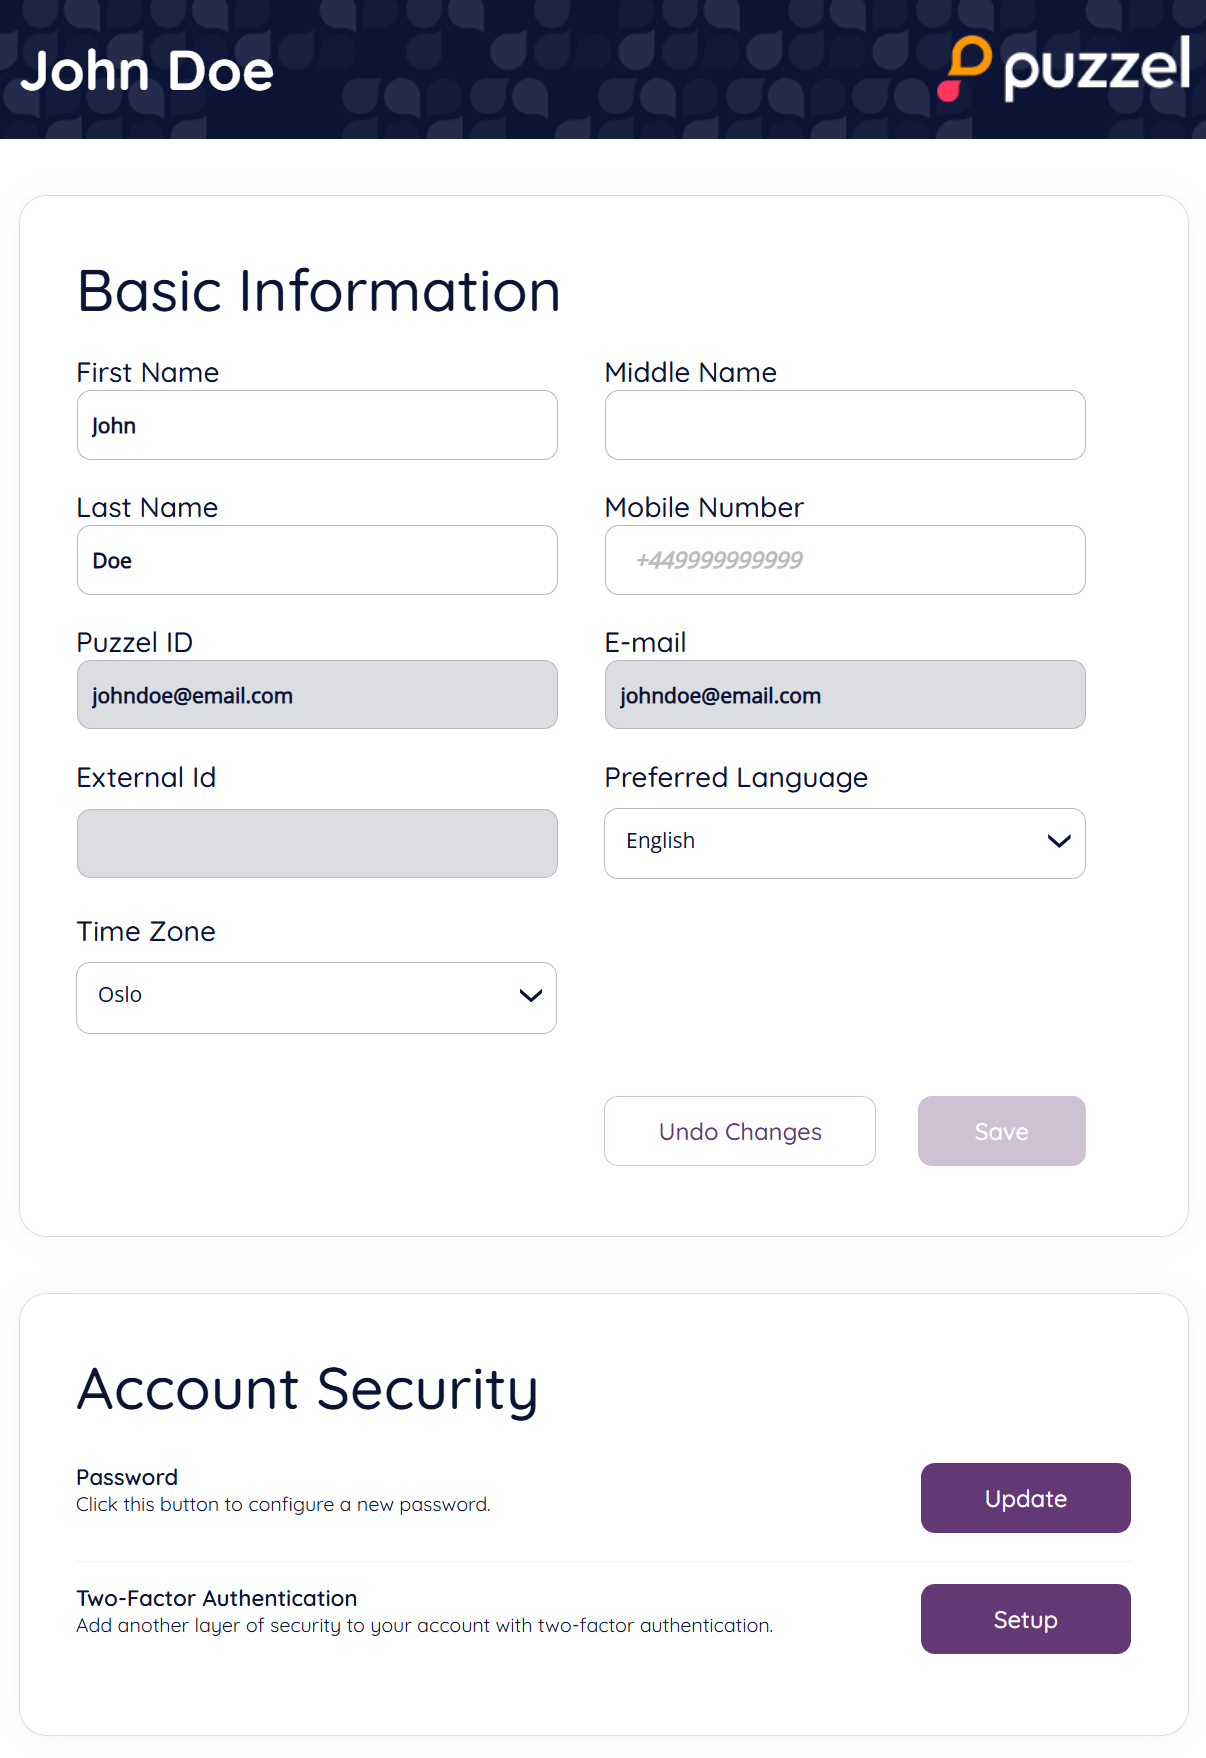Viewport: 1206px width, 1758px height.
Task: Click the Mobile Number input field
Action: pyautogui.click(x=845, y=561)
